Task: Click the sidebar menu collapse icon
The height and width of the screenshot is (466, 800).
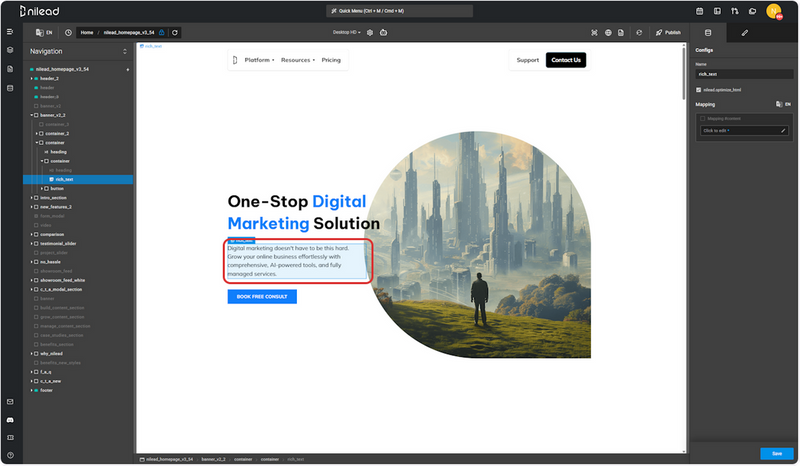Action: (10, 32)
